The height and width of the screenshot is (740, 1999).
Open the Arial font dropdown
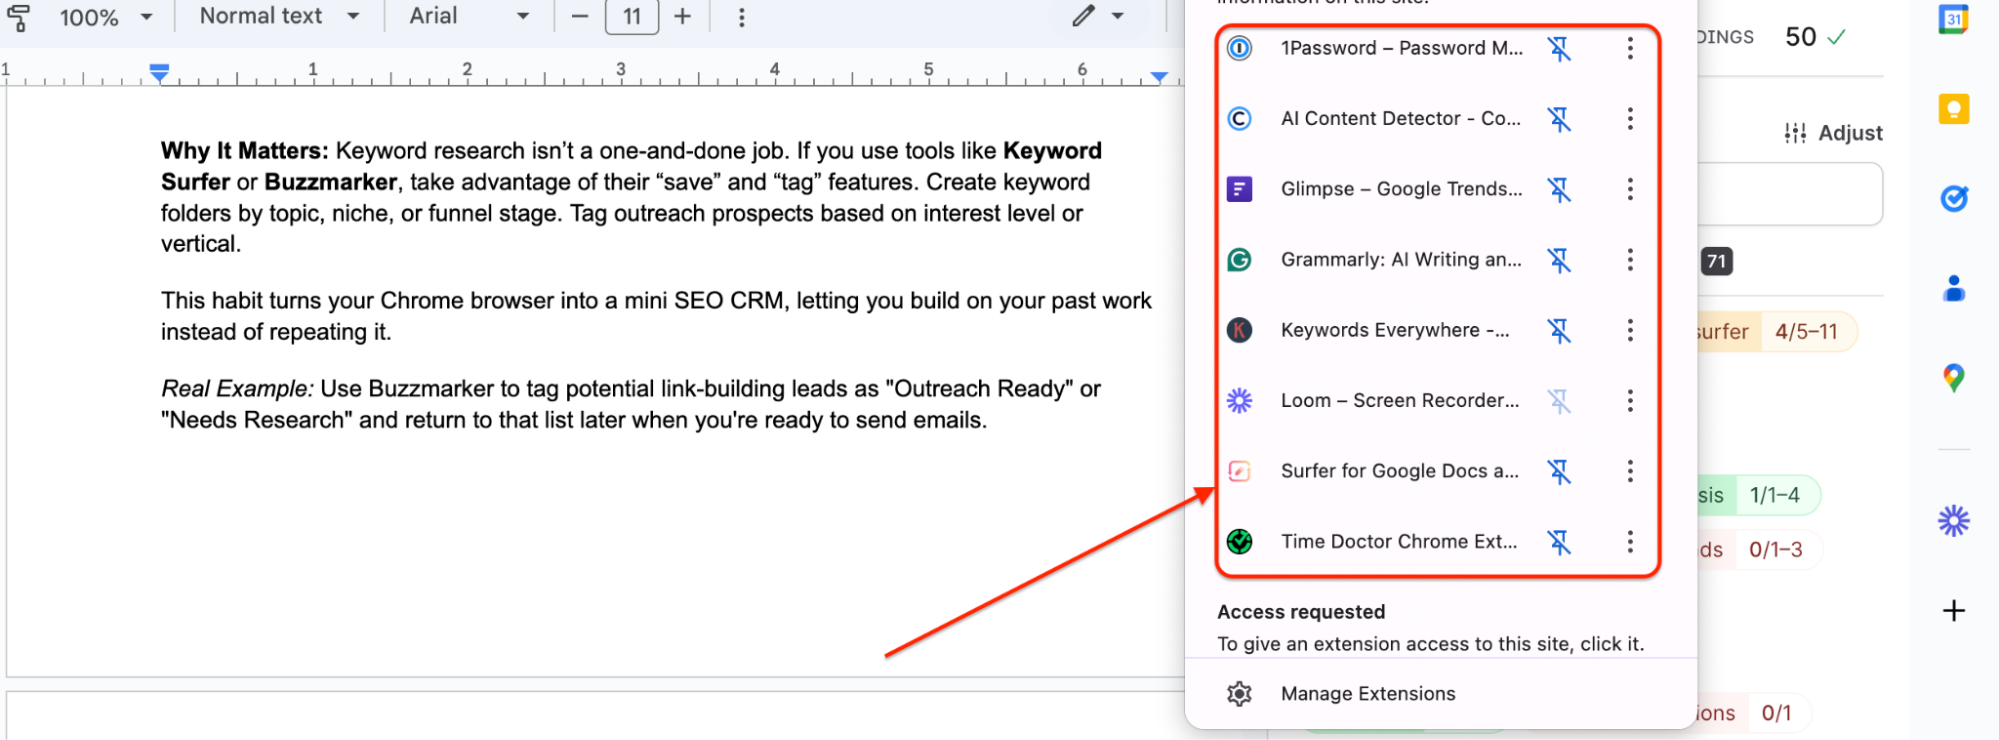click(x=469, y=16)
